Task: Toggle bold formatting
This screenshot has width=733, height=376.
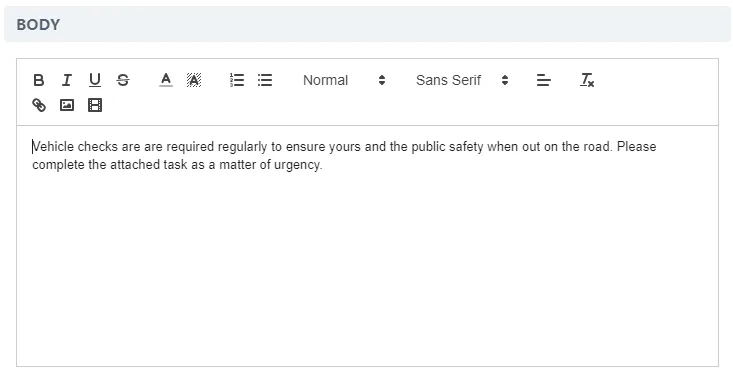Action: [39, 80]
